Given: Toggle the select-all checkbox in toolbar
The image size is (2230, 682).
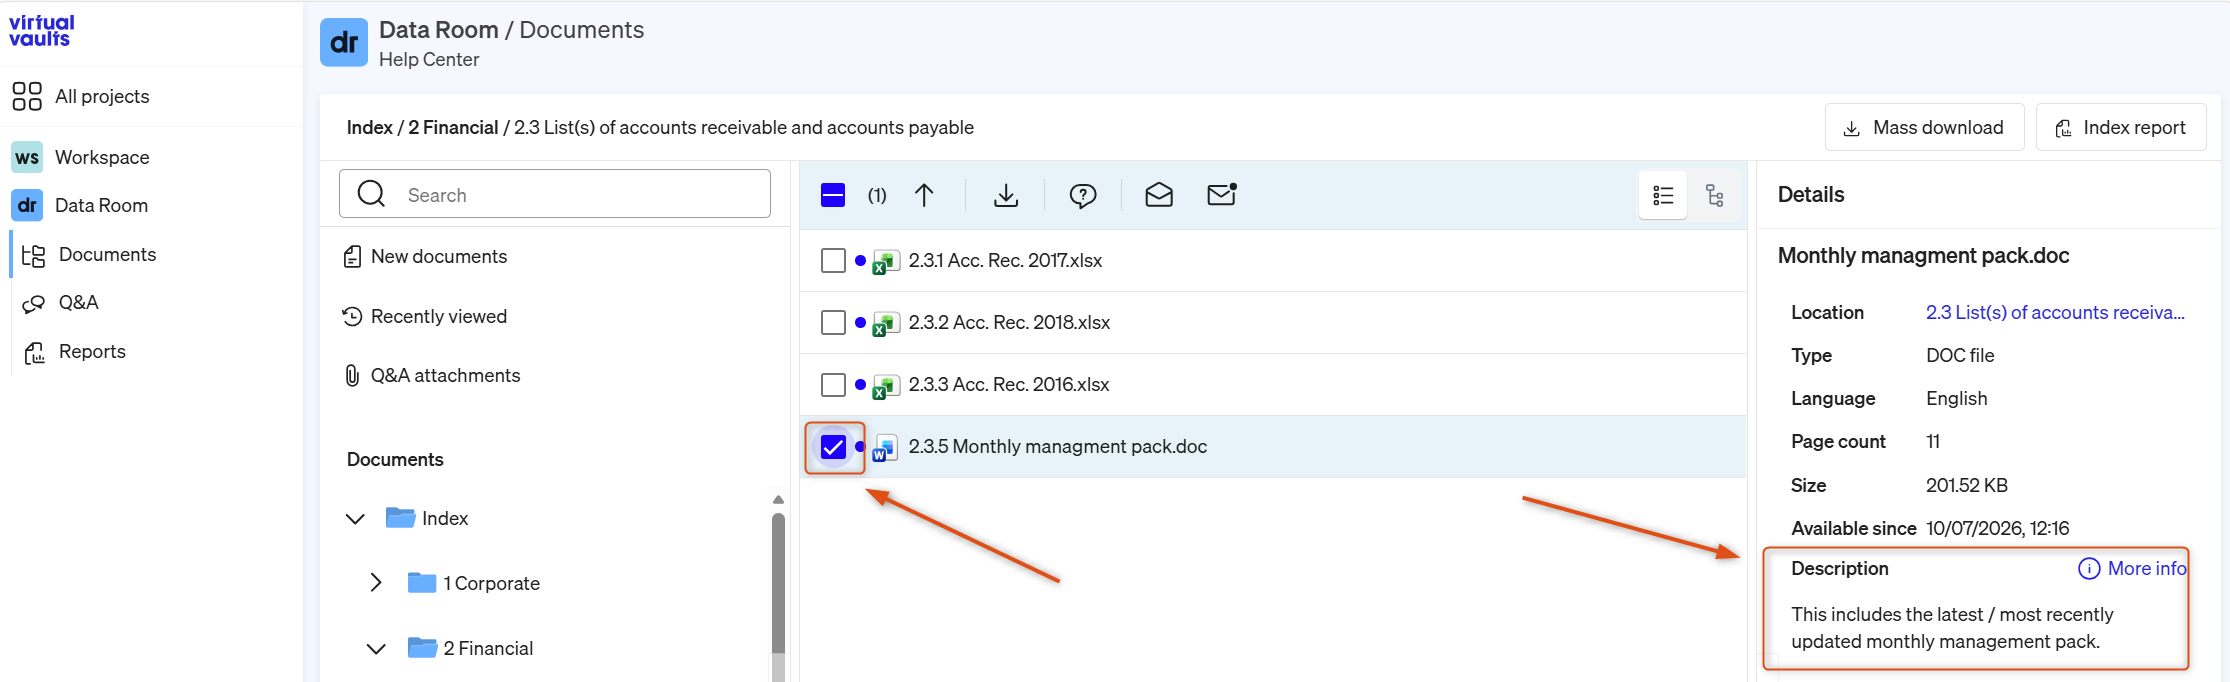Looking at the screenshot, I should tap(833, 195).
